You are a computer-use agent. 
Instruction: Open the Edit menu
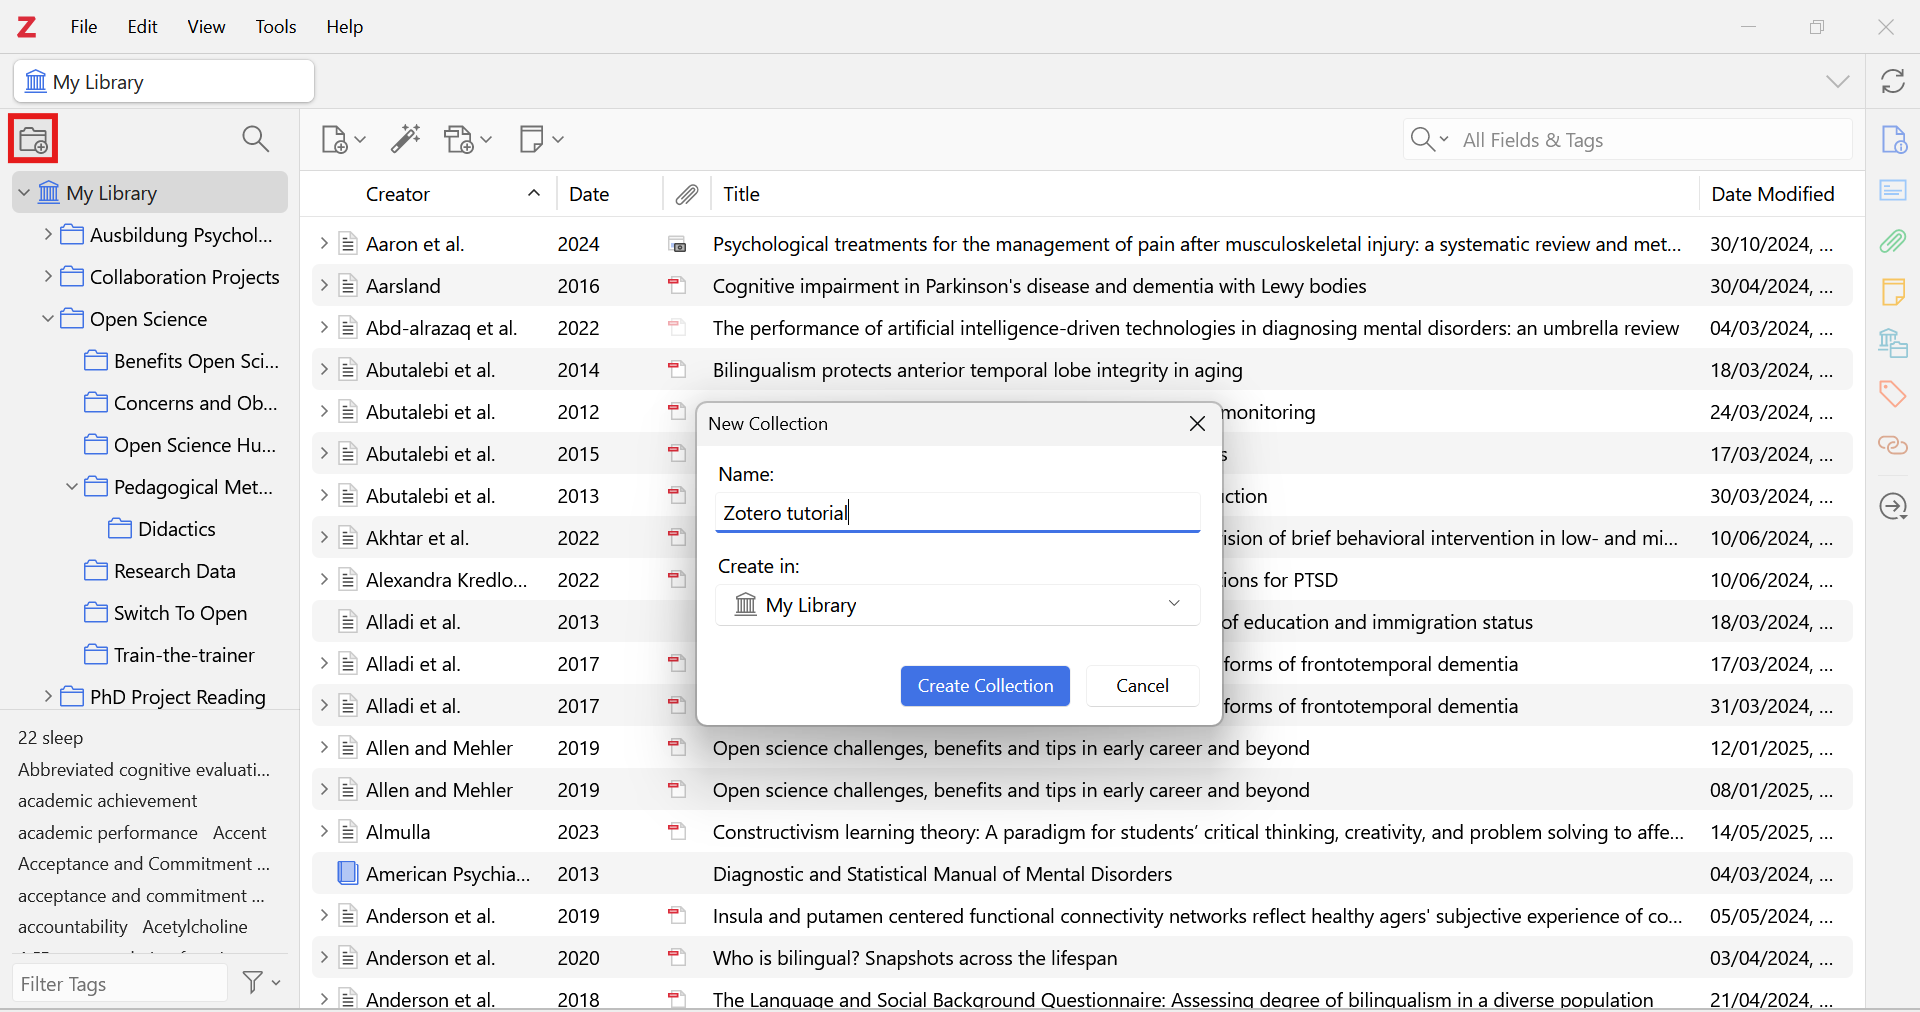coord(142,27)
